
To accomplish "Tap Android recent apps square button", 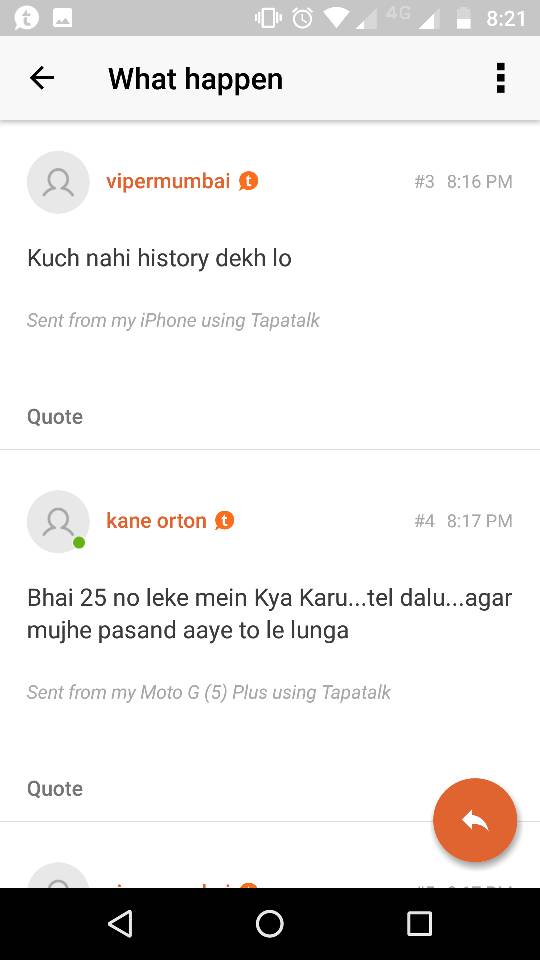I will point(419,923).
